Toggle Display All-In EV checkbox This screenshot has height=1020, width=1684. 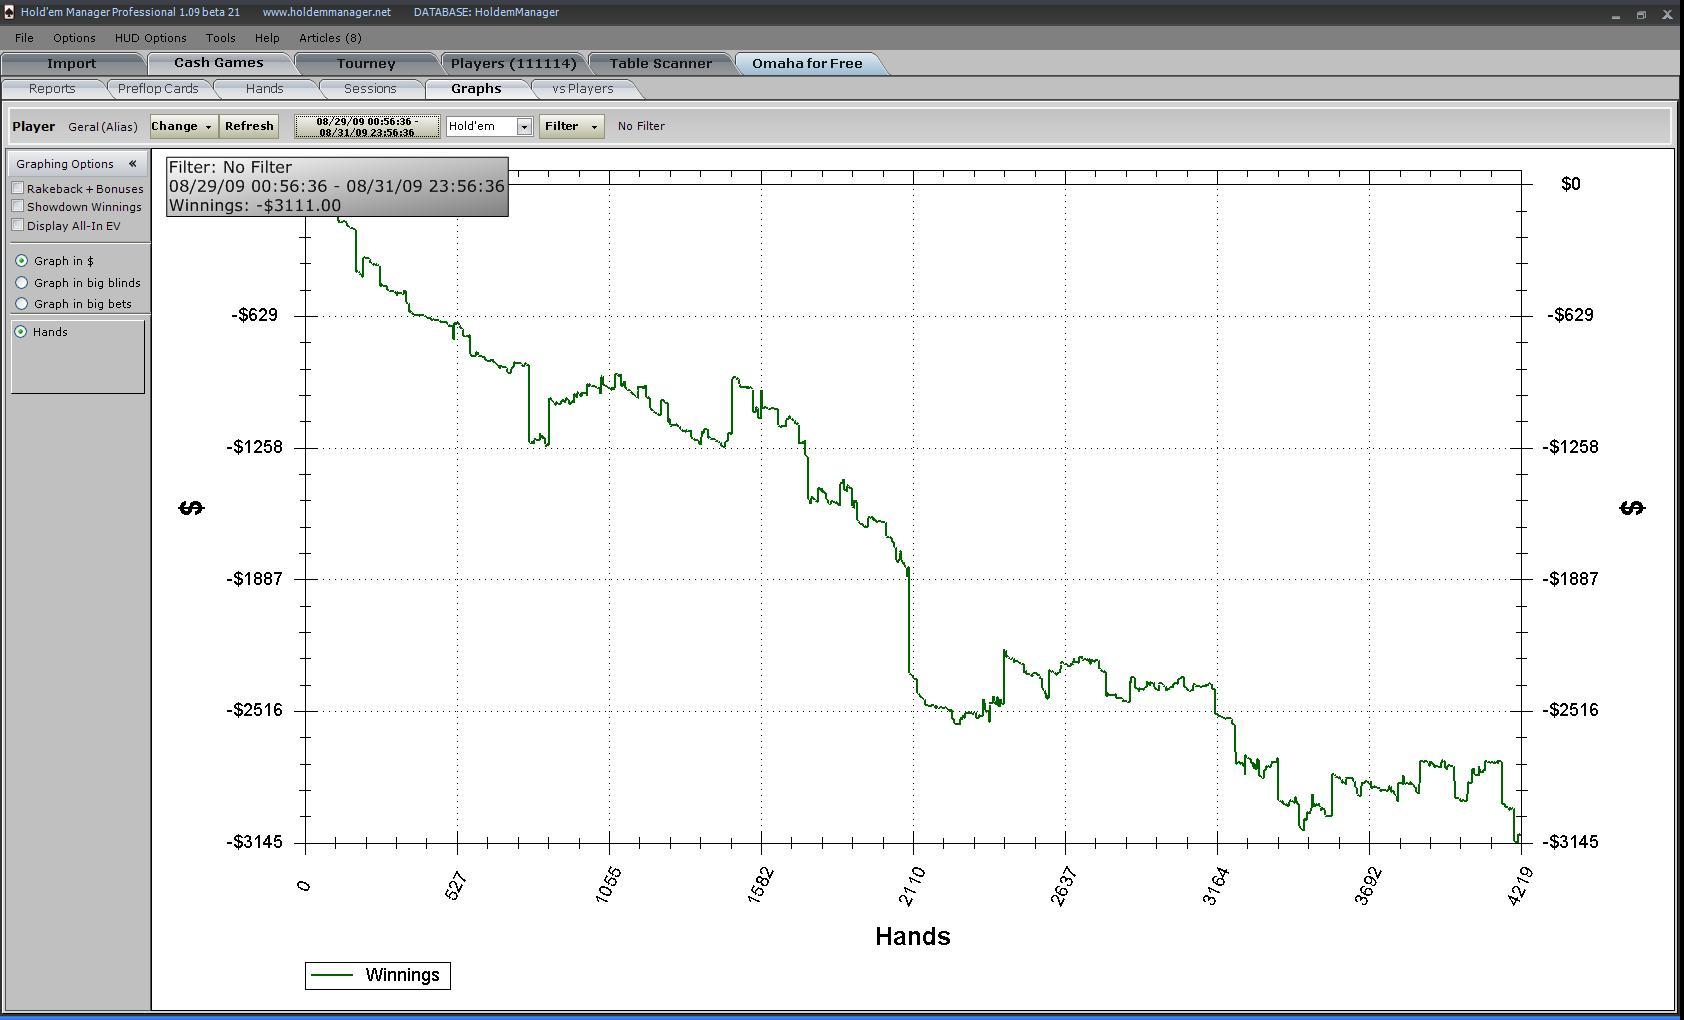coord(18,225)
